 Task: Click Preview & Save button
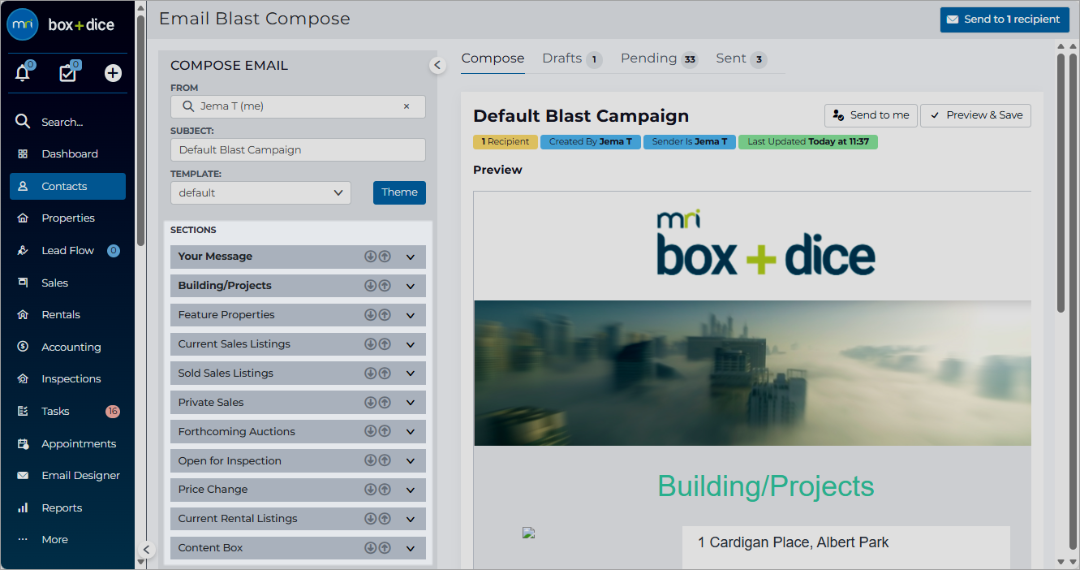[x=975, y=116]
